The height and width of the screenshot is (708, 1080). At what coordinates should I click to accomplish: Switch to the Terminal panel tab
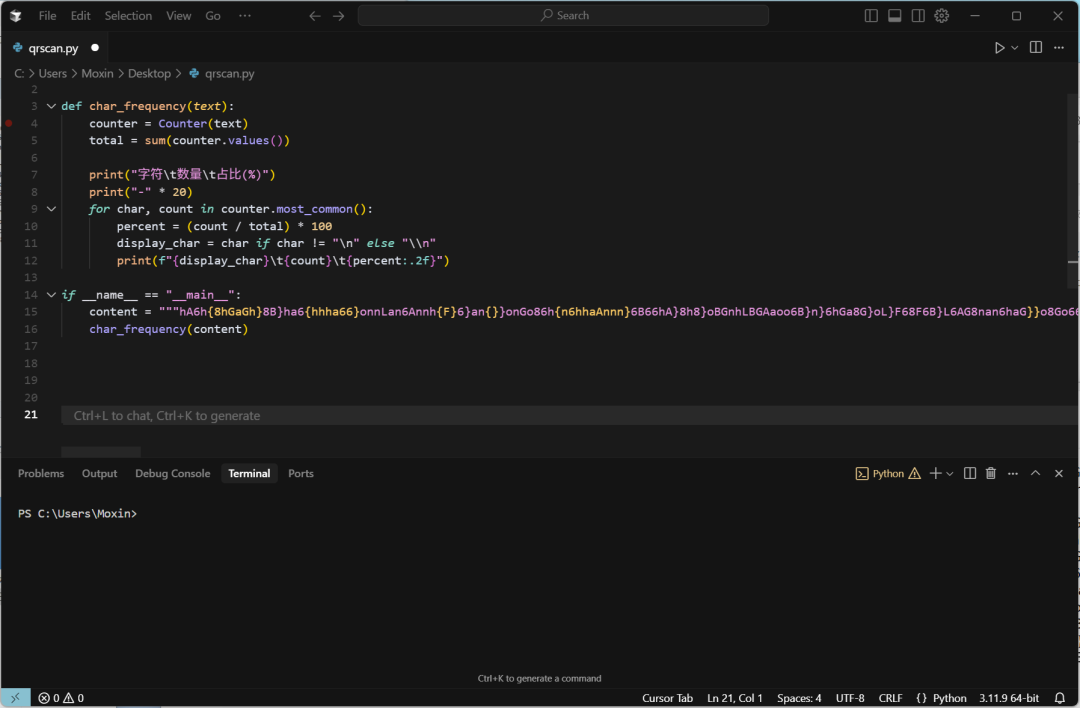(x=249, y=474)
